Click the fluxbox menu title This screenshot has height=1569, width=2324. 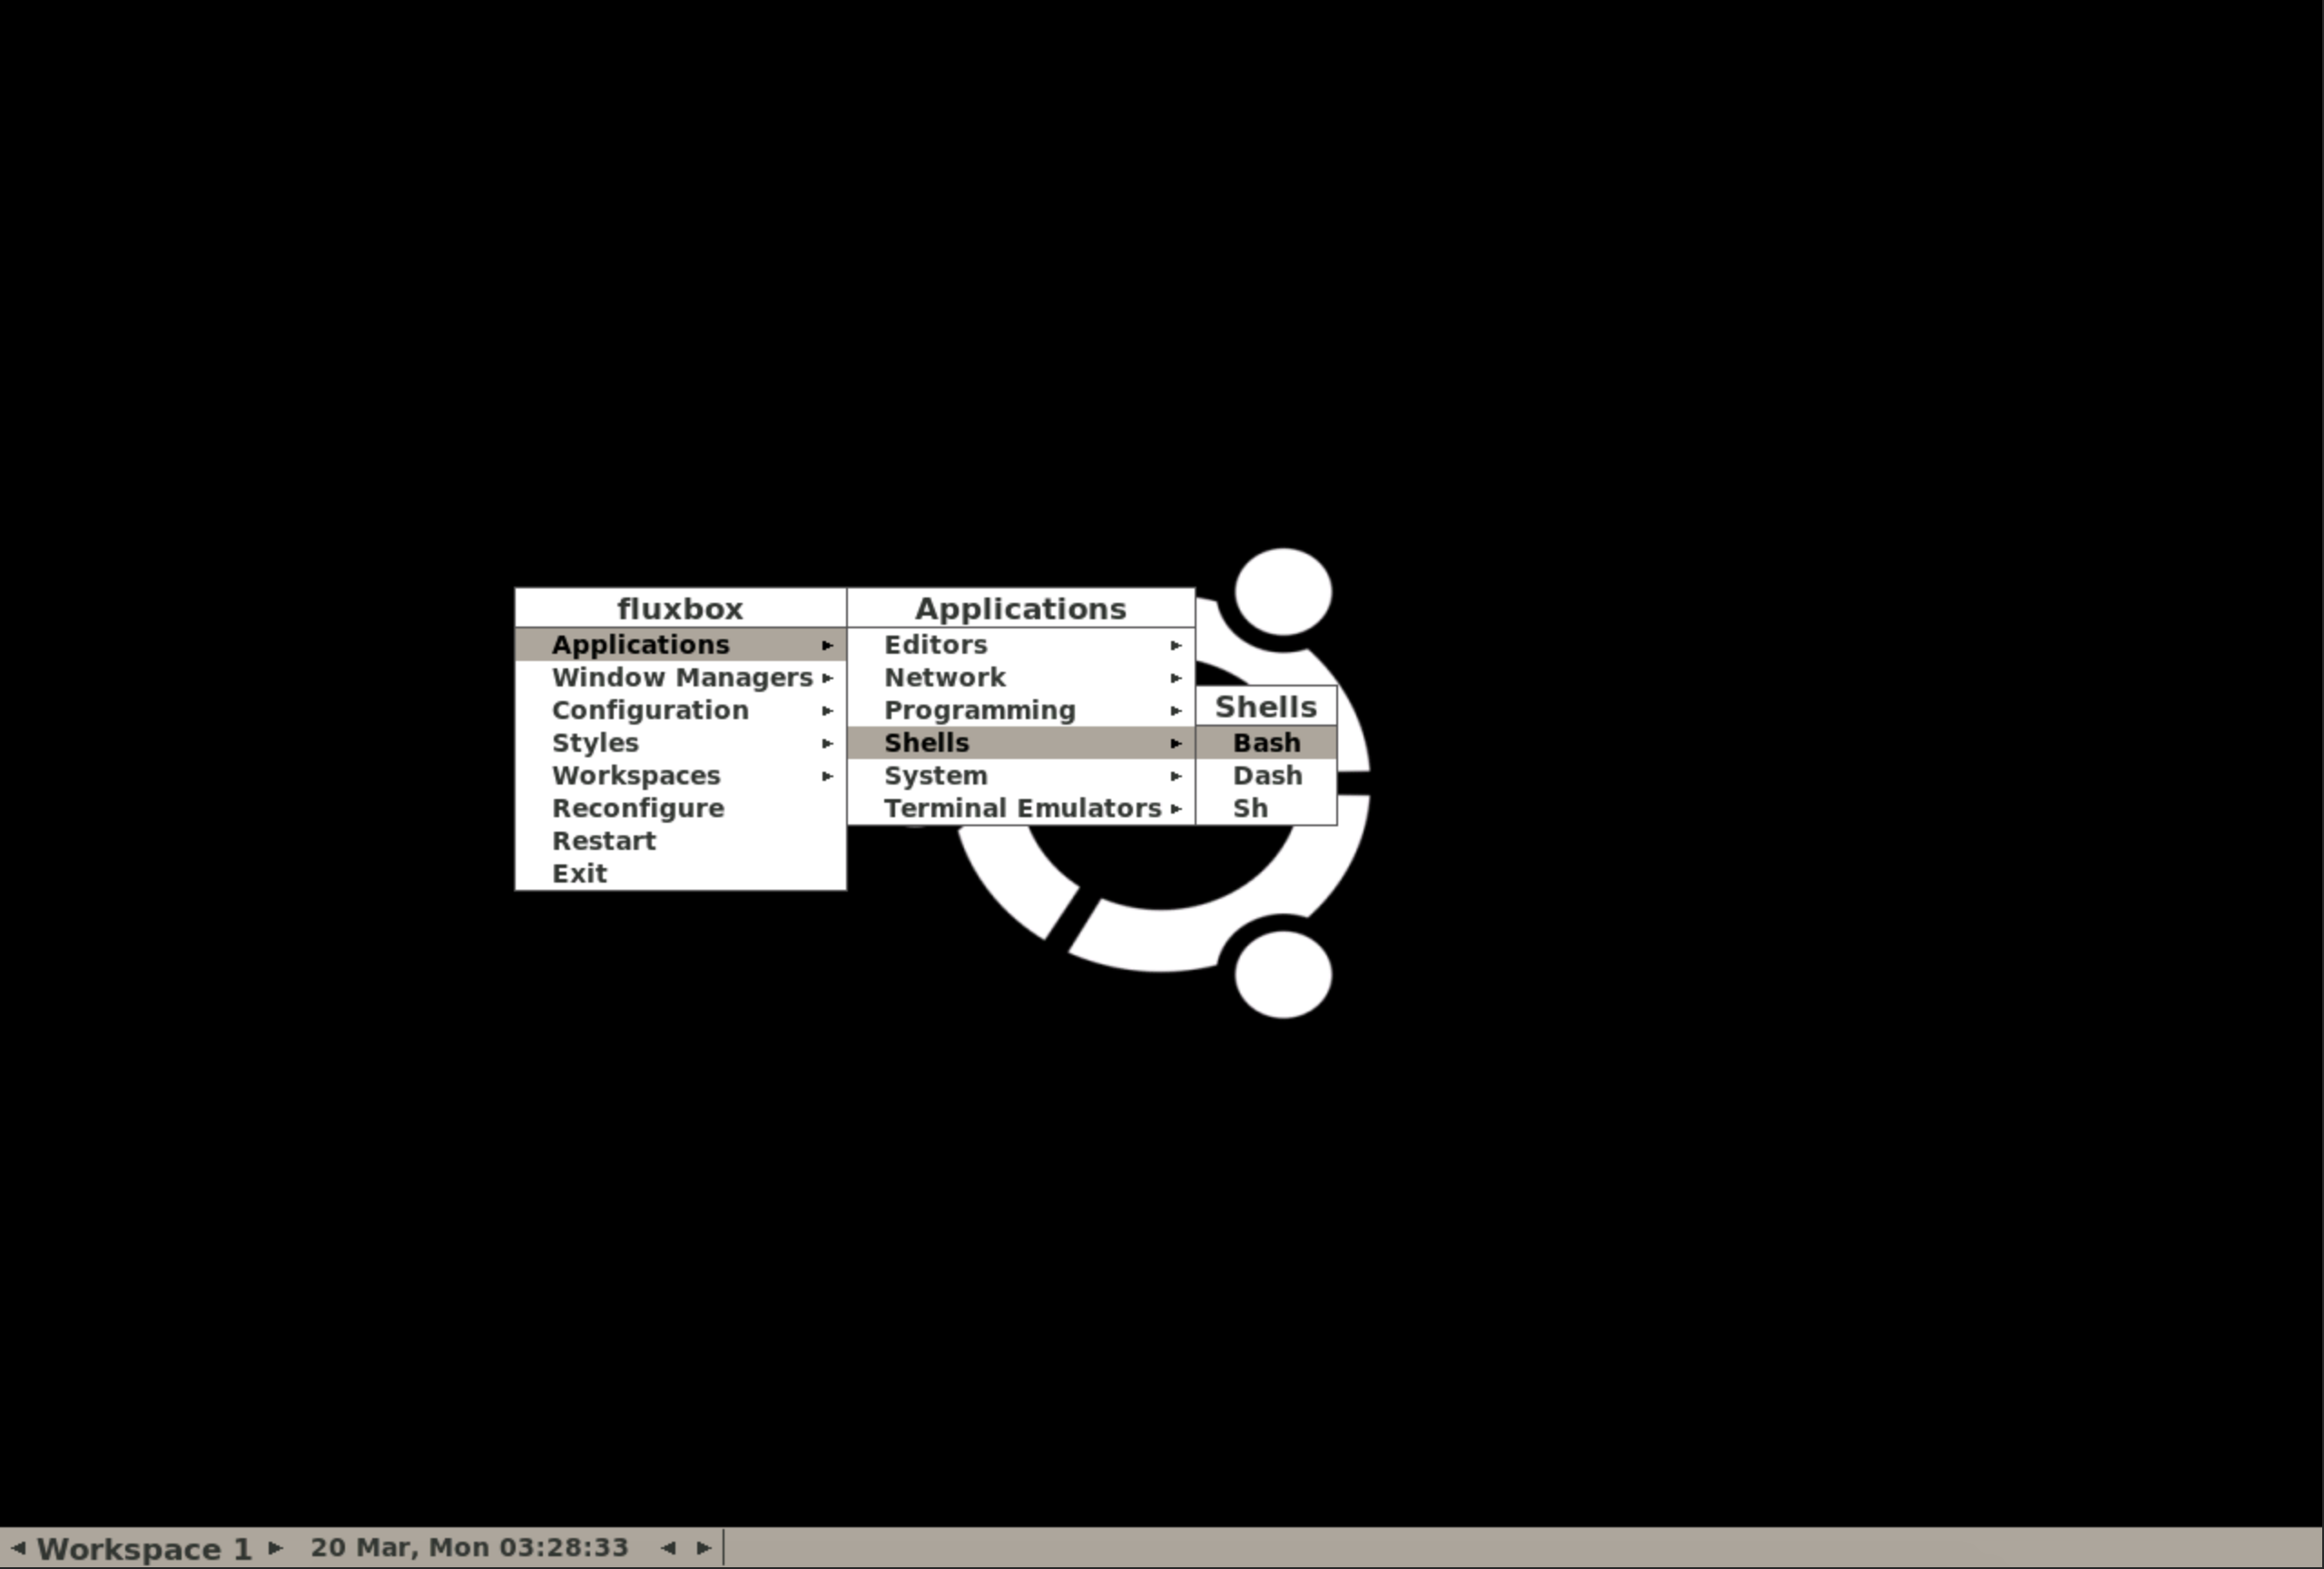click(x=680, y=608)
